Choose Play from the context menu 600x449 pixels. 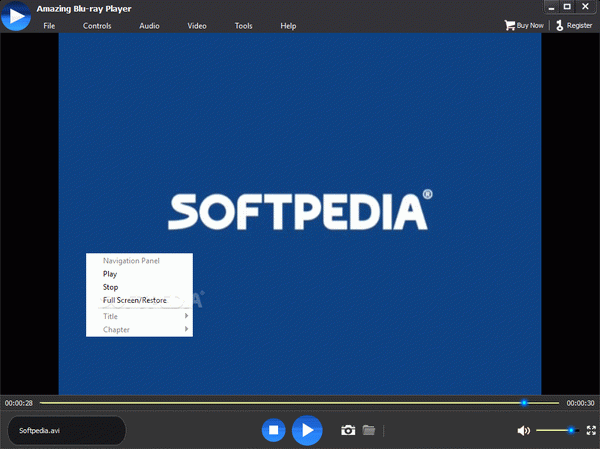[x=139, y=274]
